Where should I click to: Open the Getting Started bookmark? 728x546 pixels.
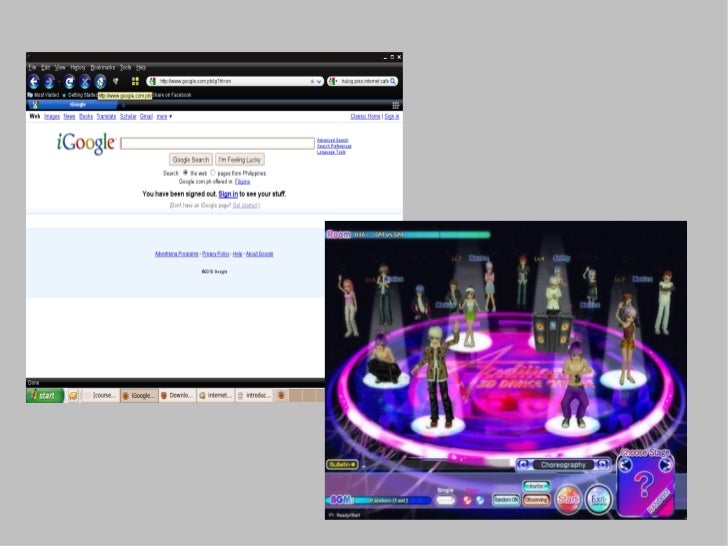pos(80,95)
